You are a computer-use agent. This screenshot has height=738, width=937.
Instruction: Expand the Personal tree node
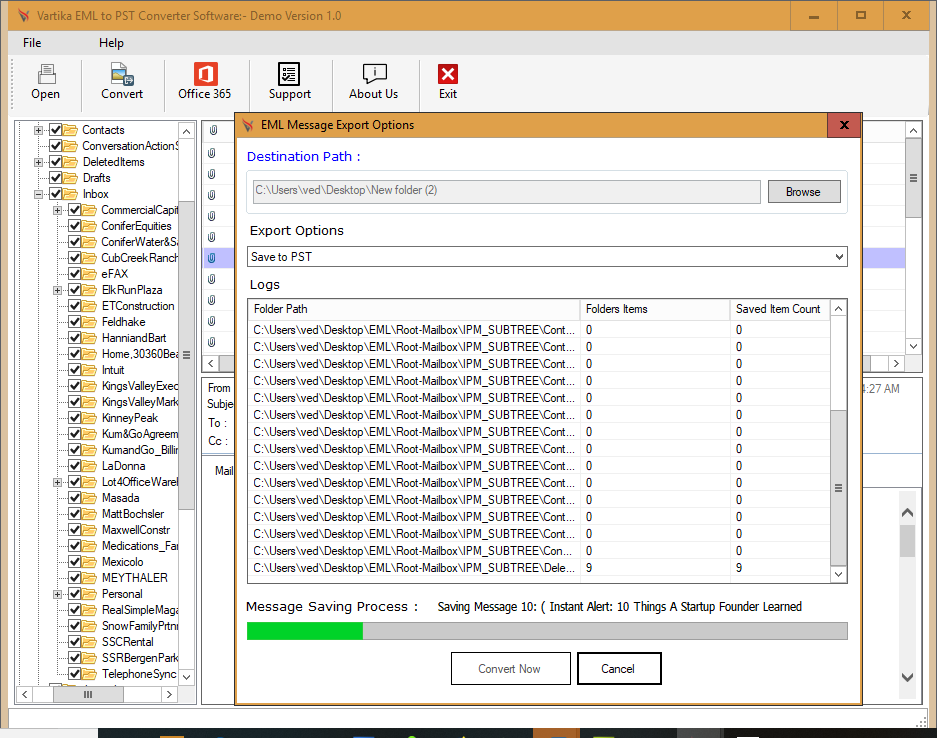(57, 594)
